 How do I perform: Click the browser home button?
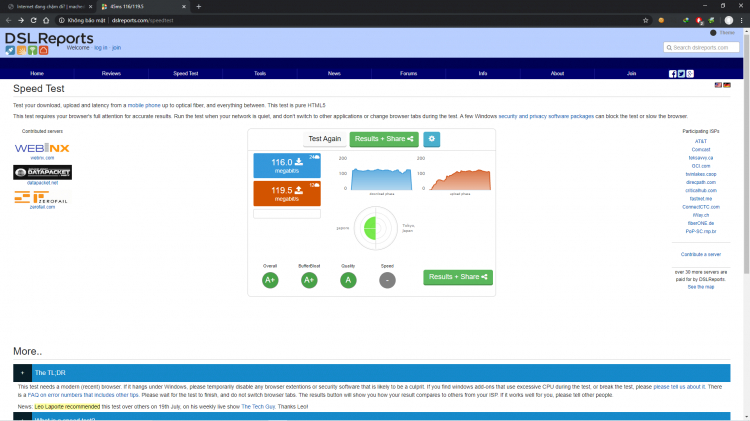coord(46,20)
